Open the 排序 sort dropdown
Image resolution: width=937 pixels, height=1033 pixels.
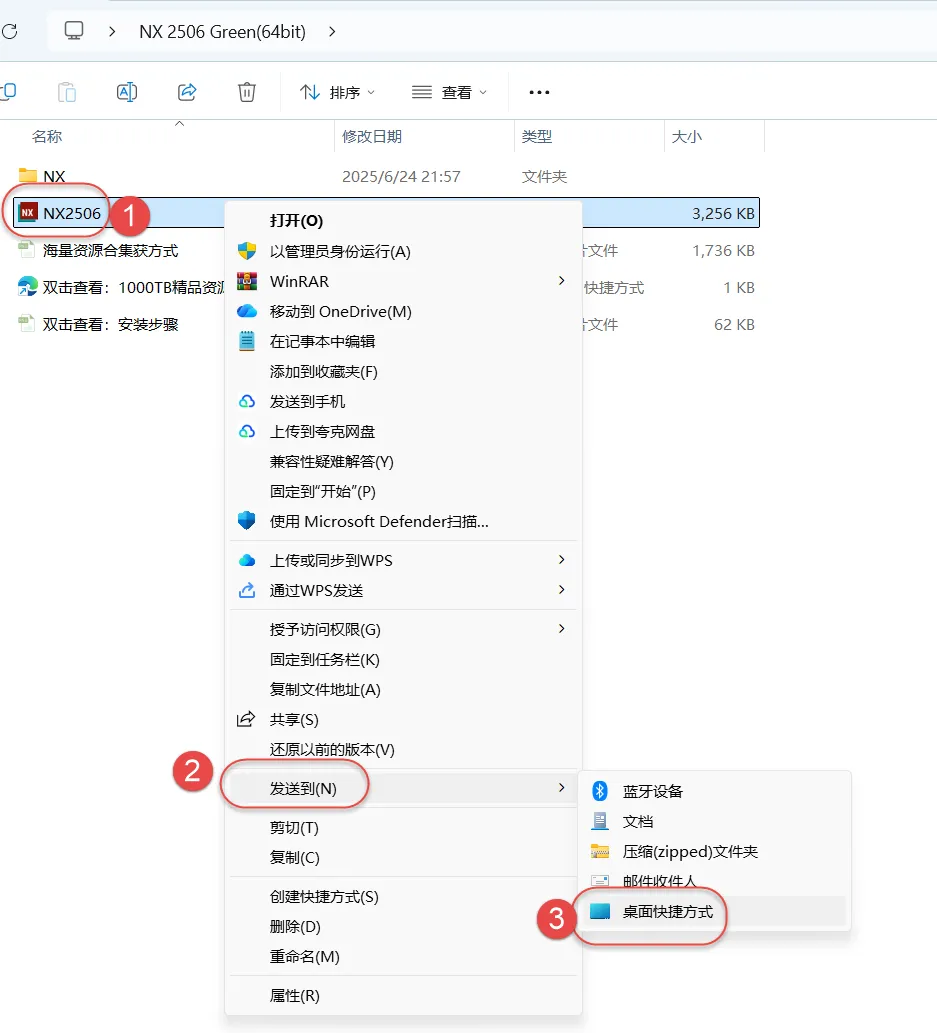(337, 92)
